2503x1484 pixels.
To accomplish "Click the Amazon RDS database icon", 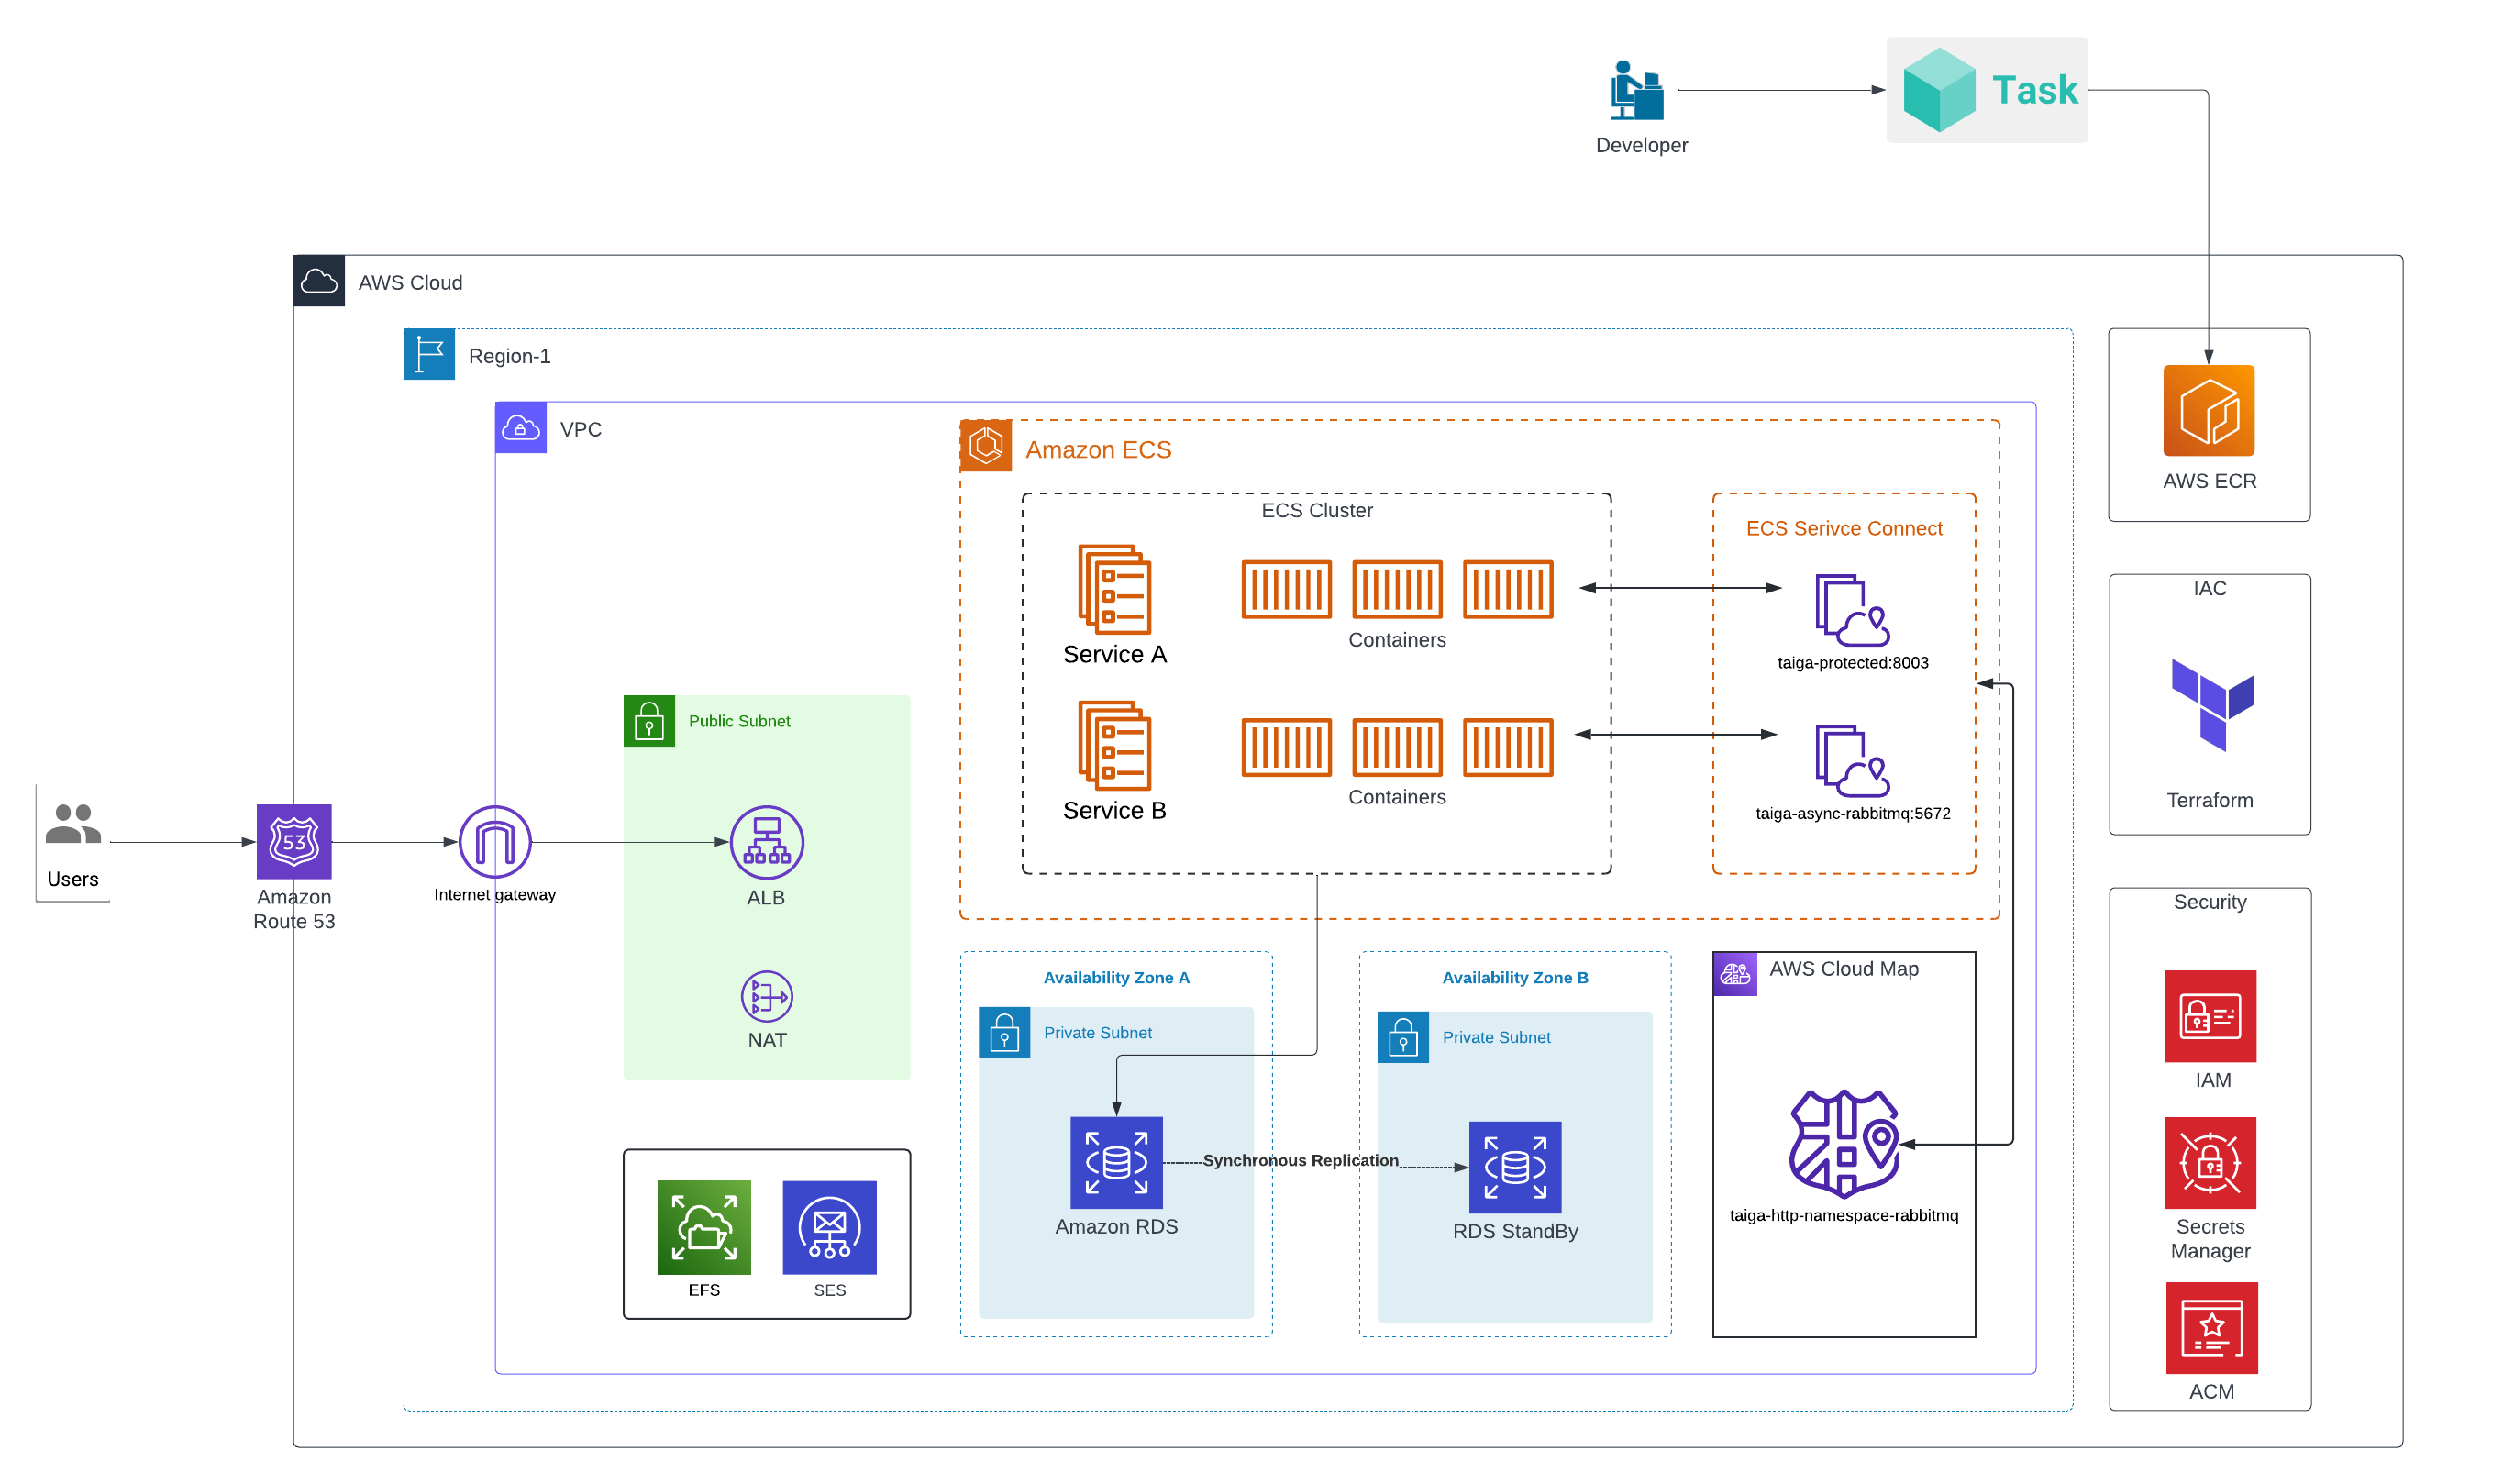I will click(1116, 1162).
